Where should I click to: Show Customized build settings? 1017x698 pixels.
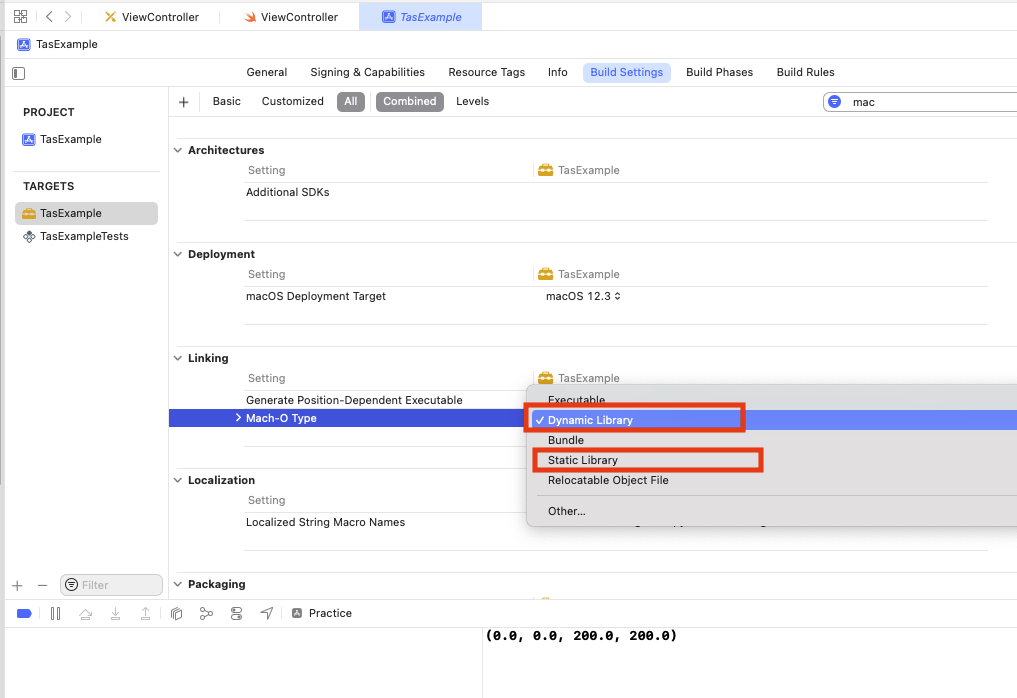(x=293, y=101)
